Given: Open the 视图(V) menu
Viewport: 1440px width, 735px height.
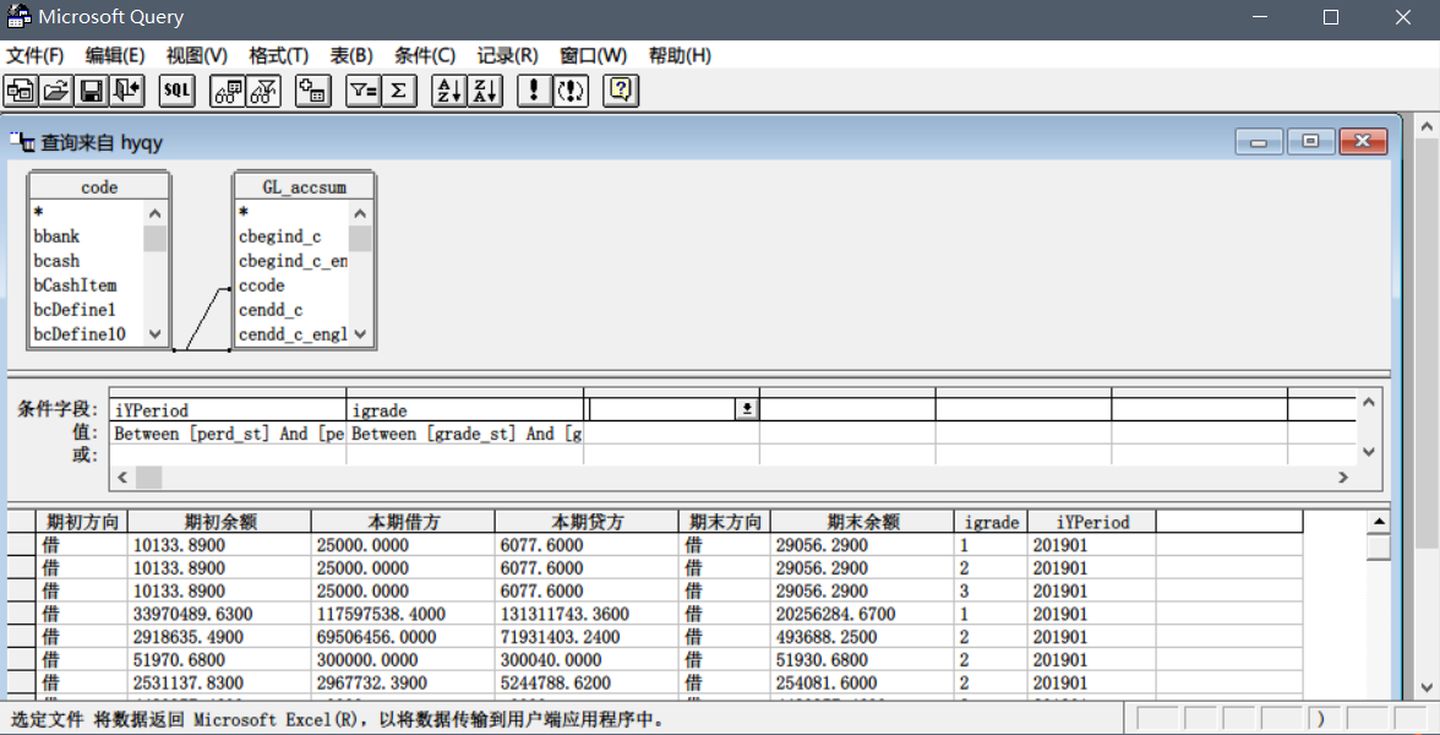Looking at the screenshot, I should (x=197, y=55).
